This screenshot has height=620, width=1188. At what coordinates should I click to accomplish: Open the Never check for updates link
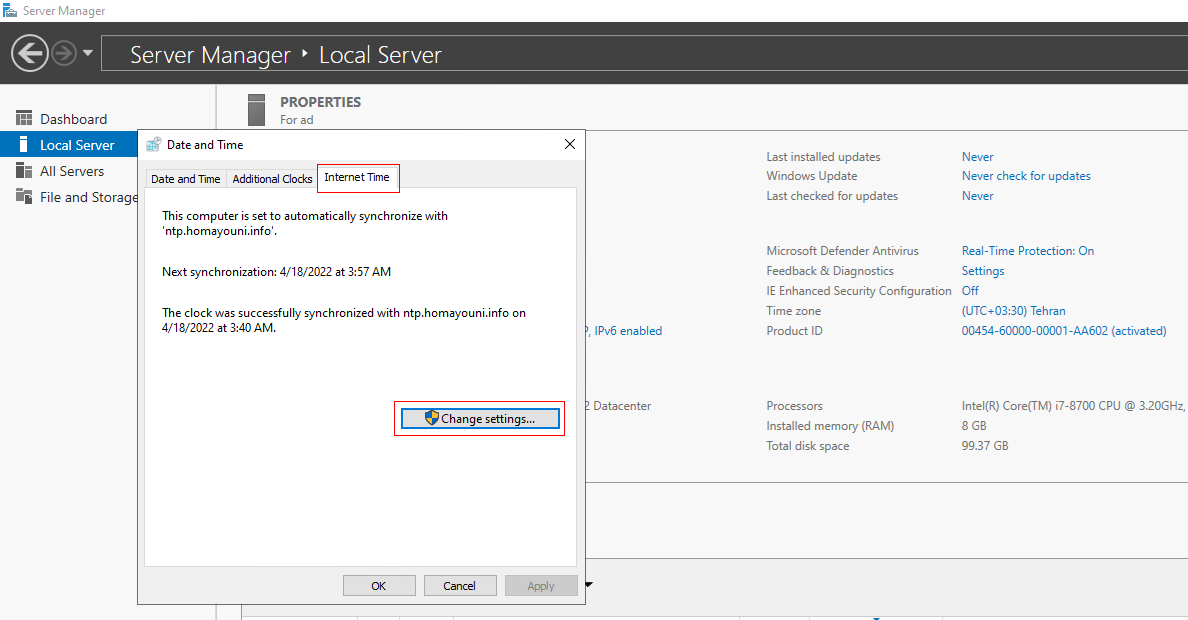coord(1026,176)
